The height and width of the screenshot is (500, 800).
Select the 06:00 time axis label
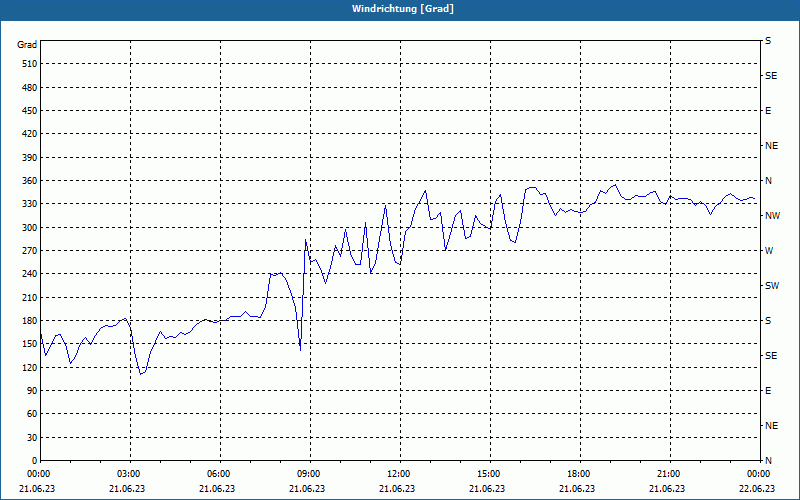pos(220,473)
